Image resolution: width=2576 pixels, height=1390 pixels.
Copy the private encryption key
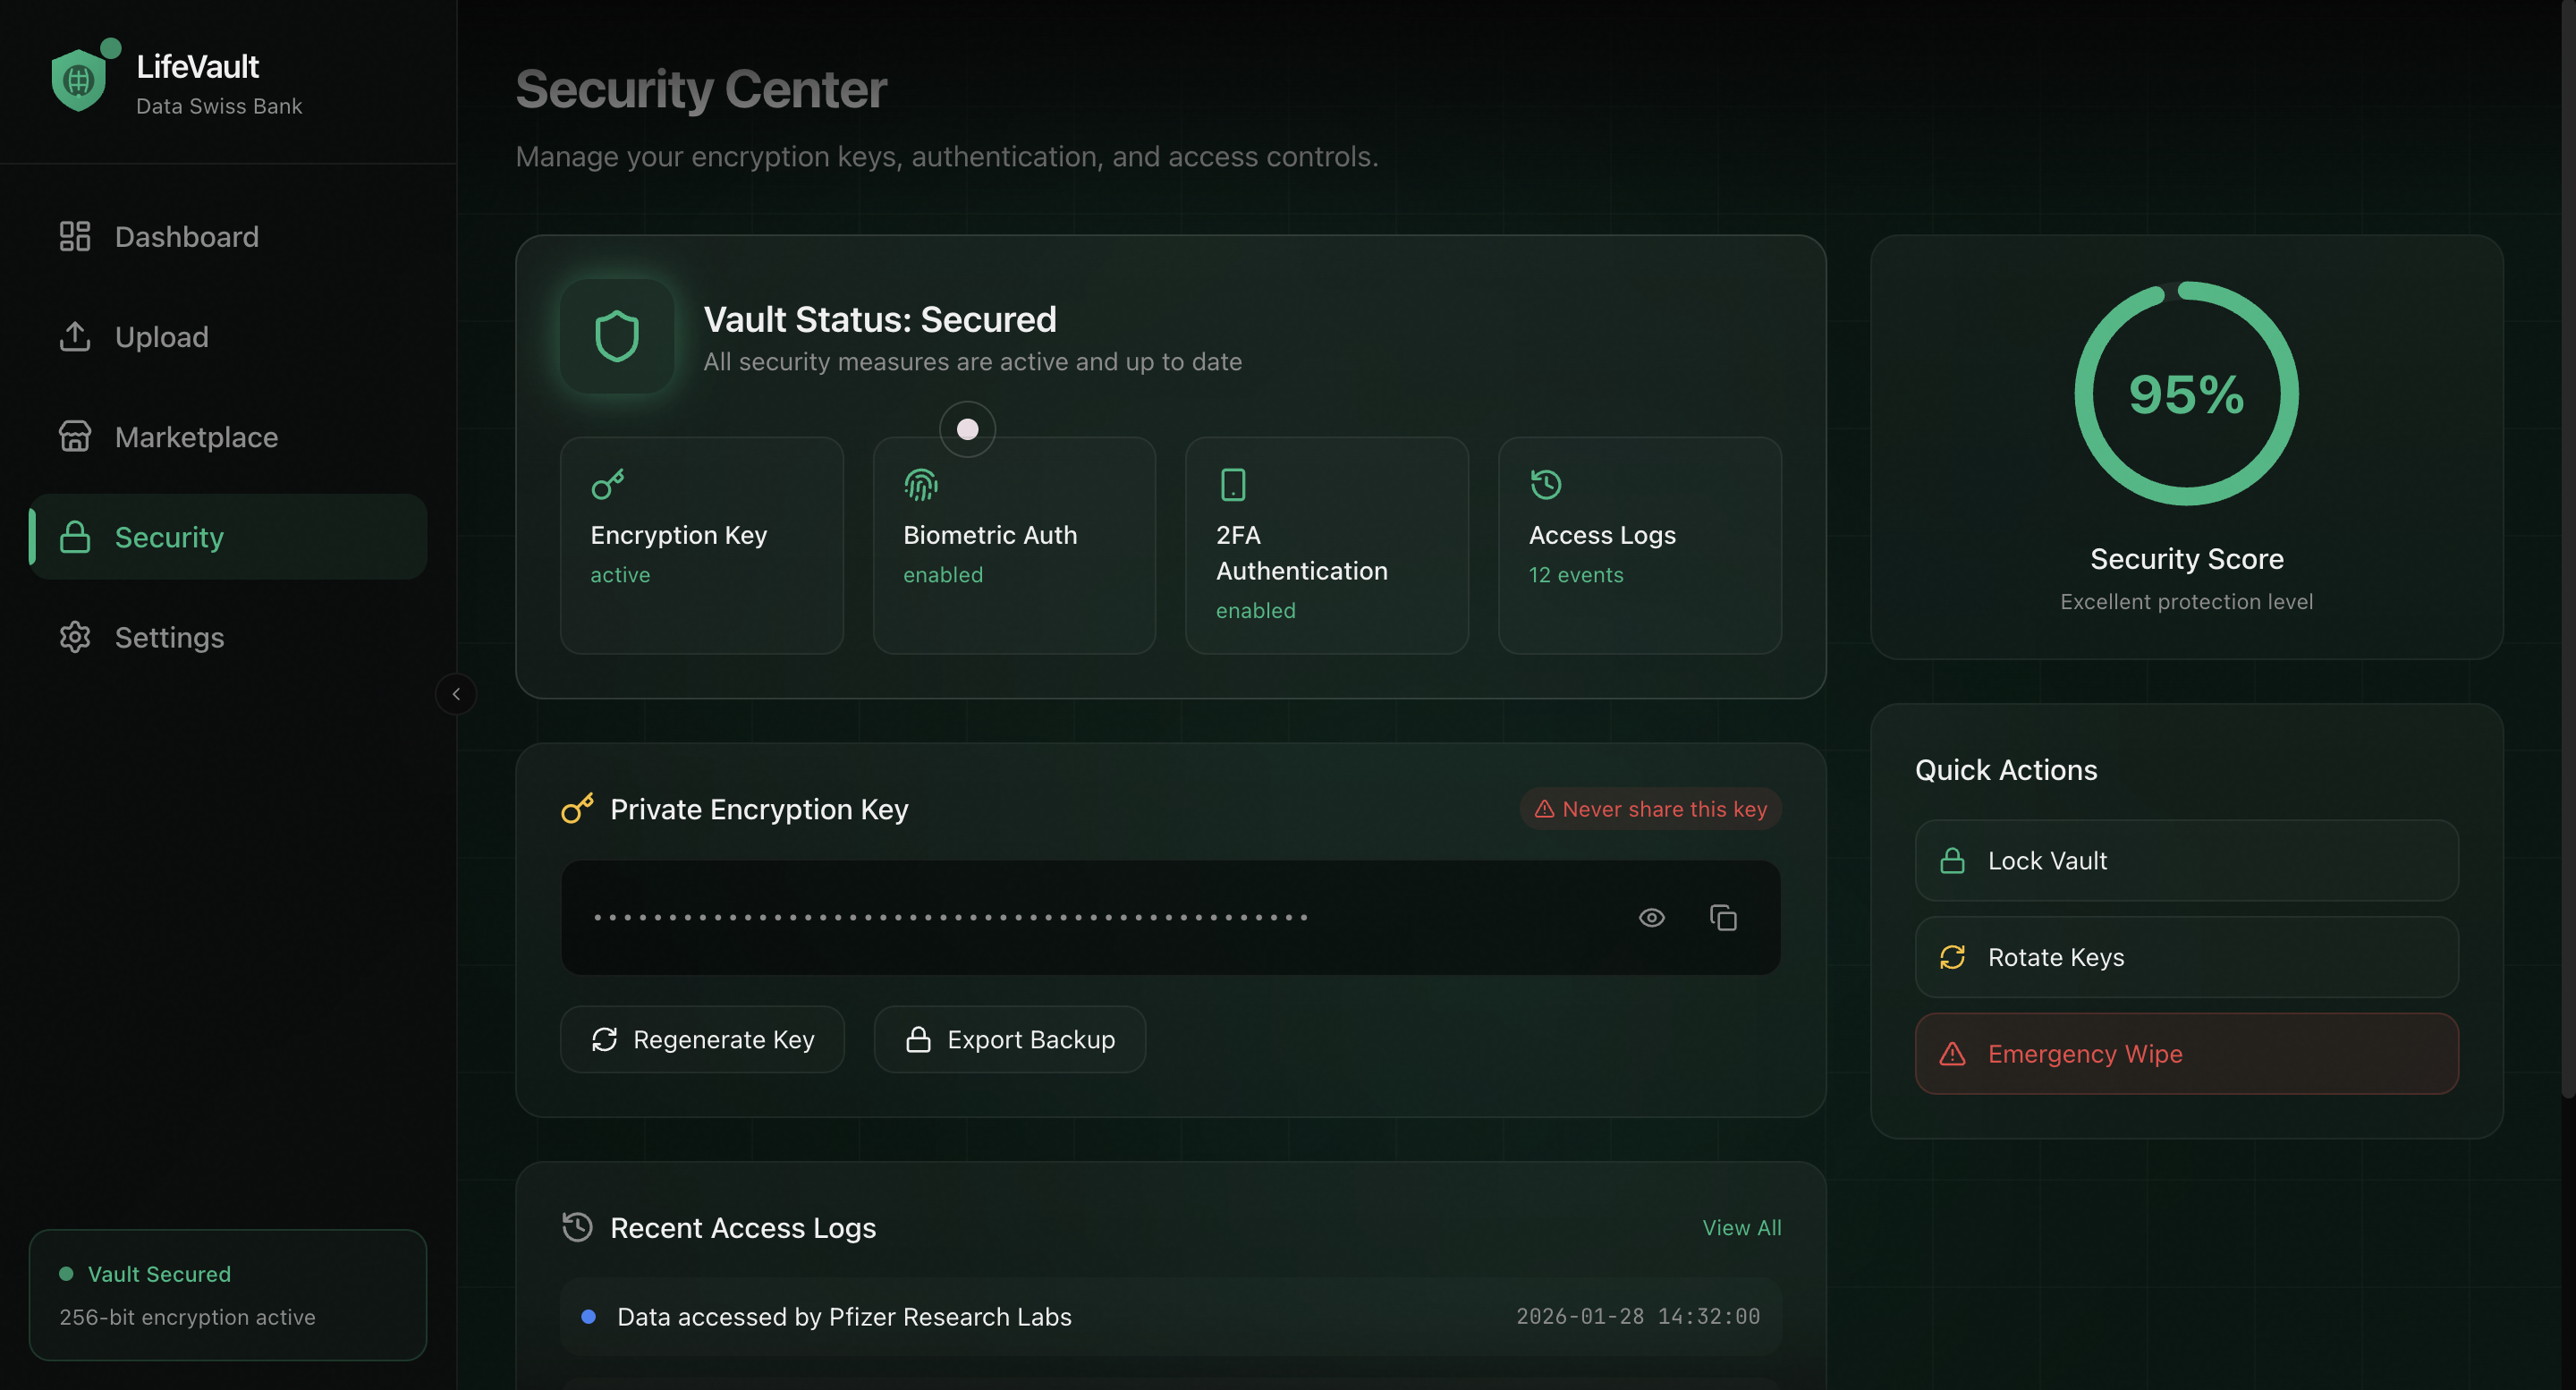1722,917
